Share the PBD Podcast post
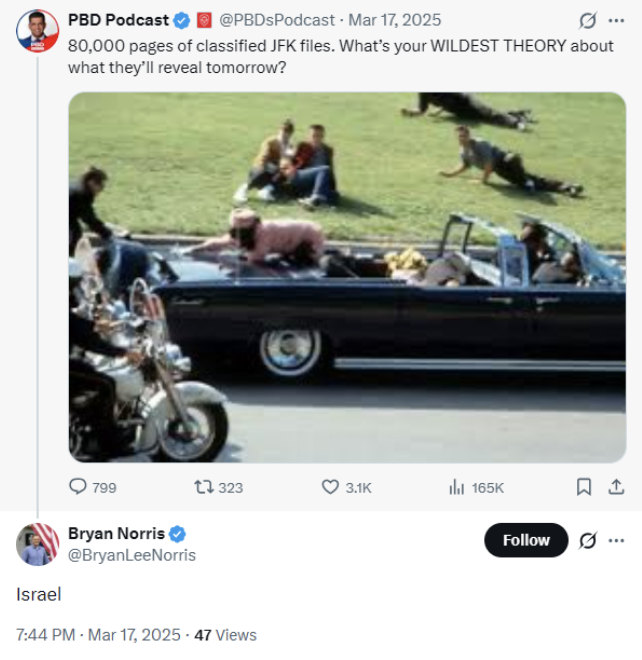Screen dimensions: 642x660 (616, 487)
